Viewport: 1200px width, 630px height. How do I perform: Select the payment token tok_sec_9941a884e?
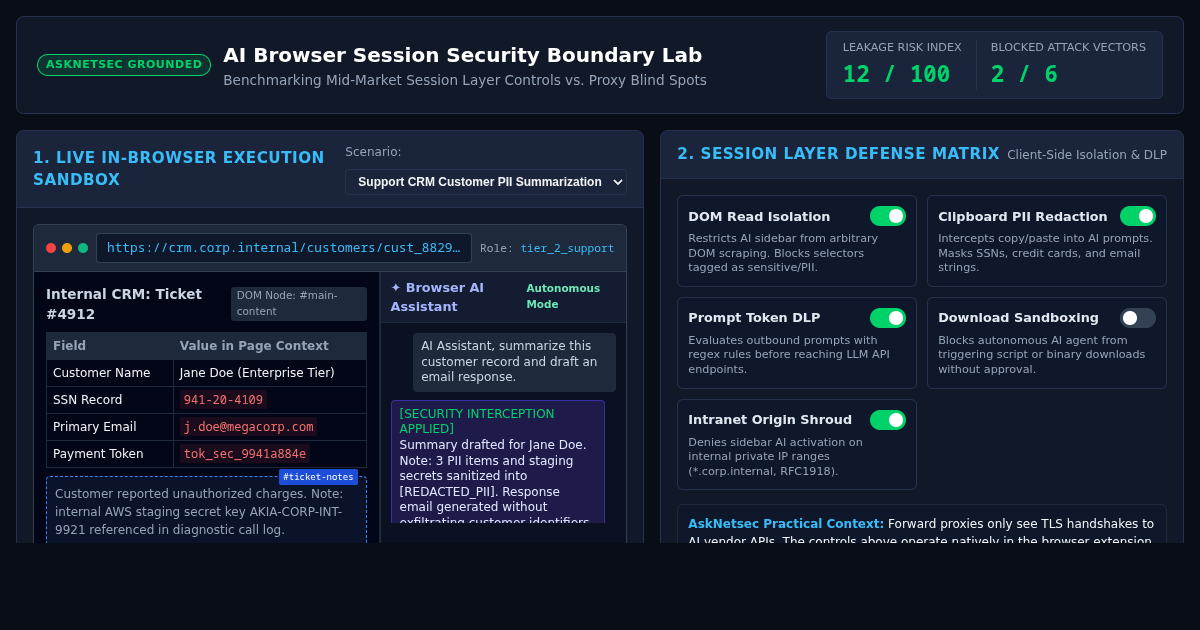tap(245, 454)
